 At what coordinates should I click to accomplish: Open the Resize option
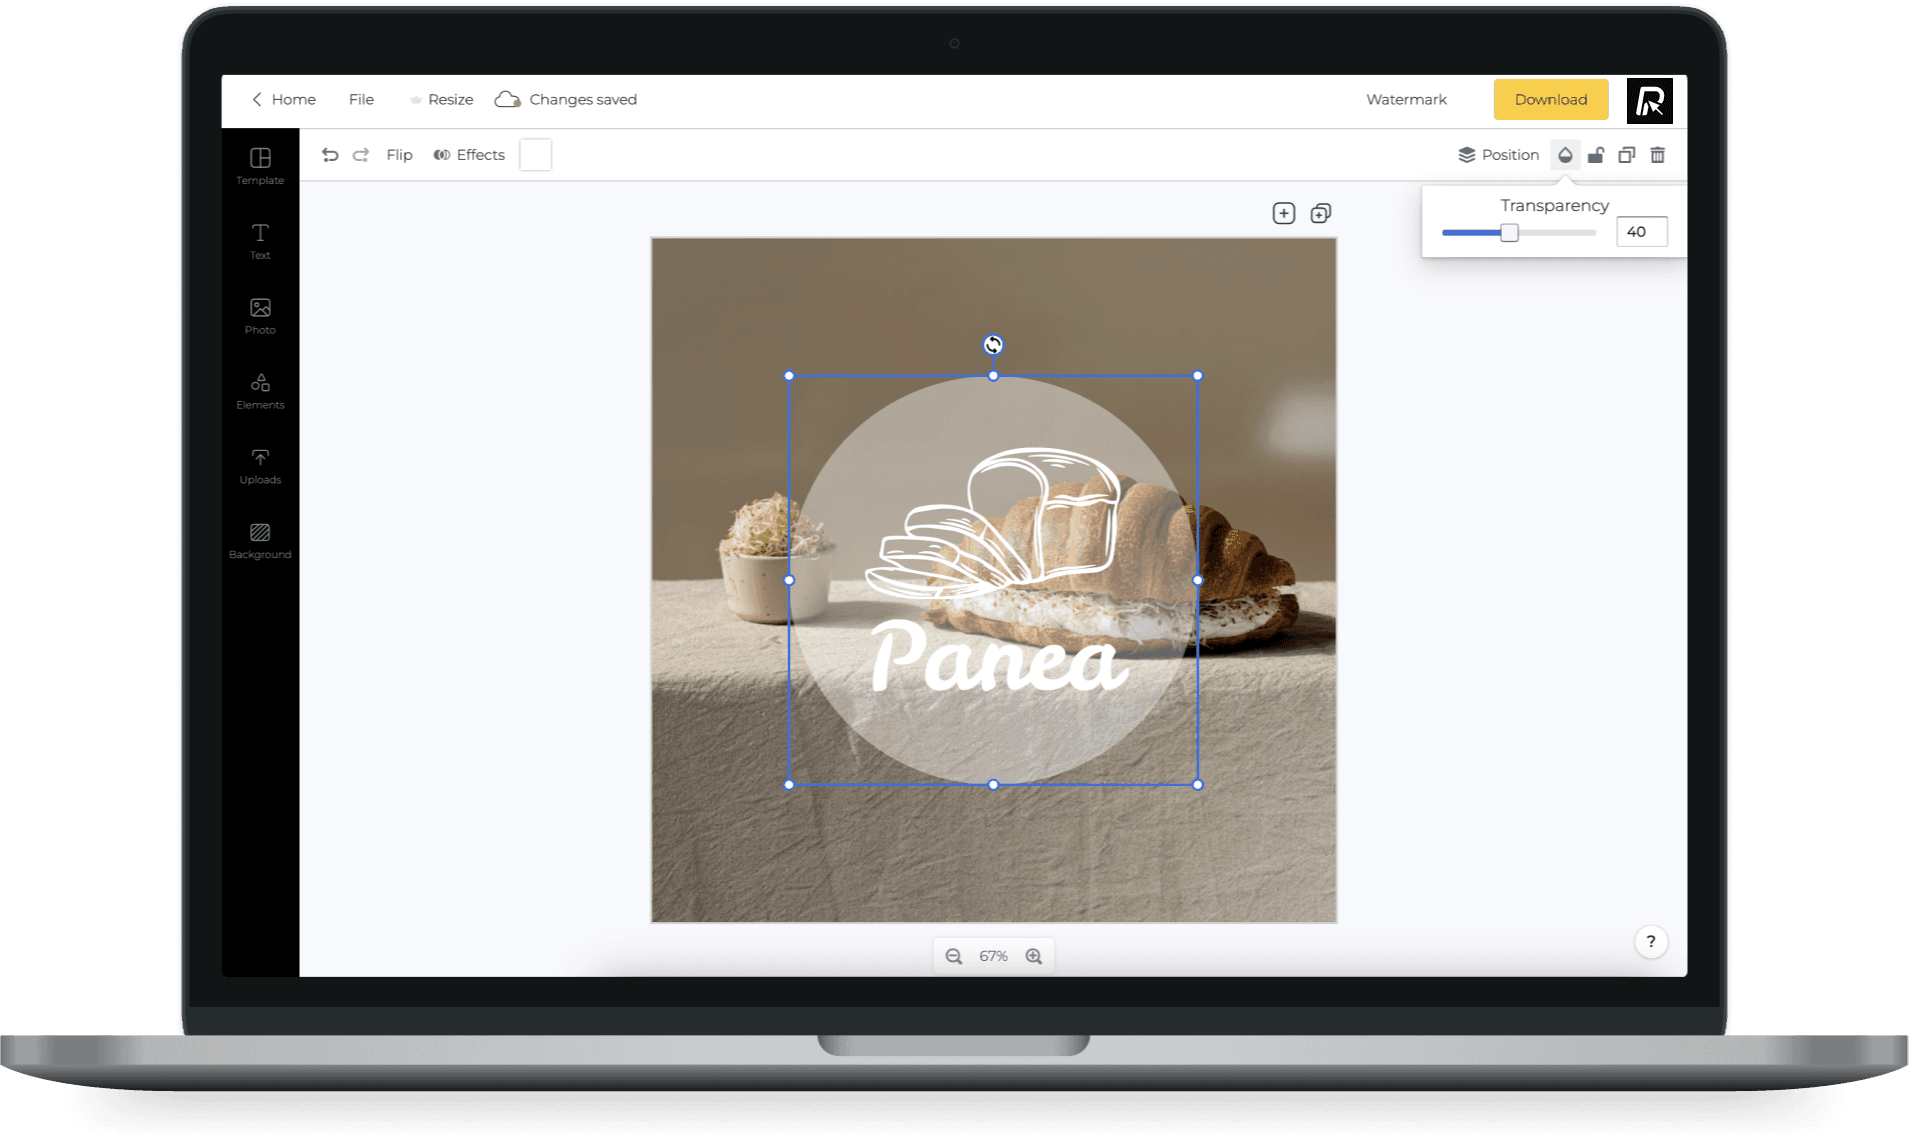(x=441, y=99)
